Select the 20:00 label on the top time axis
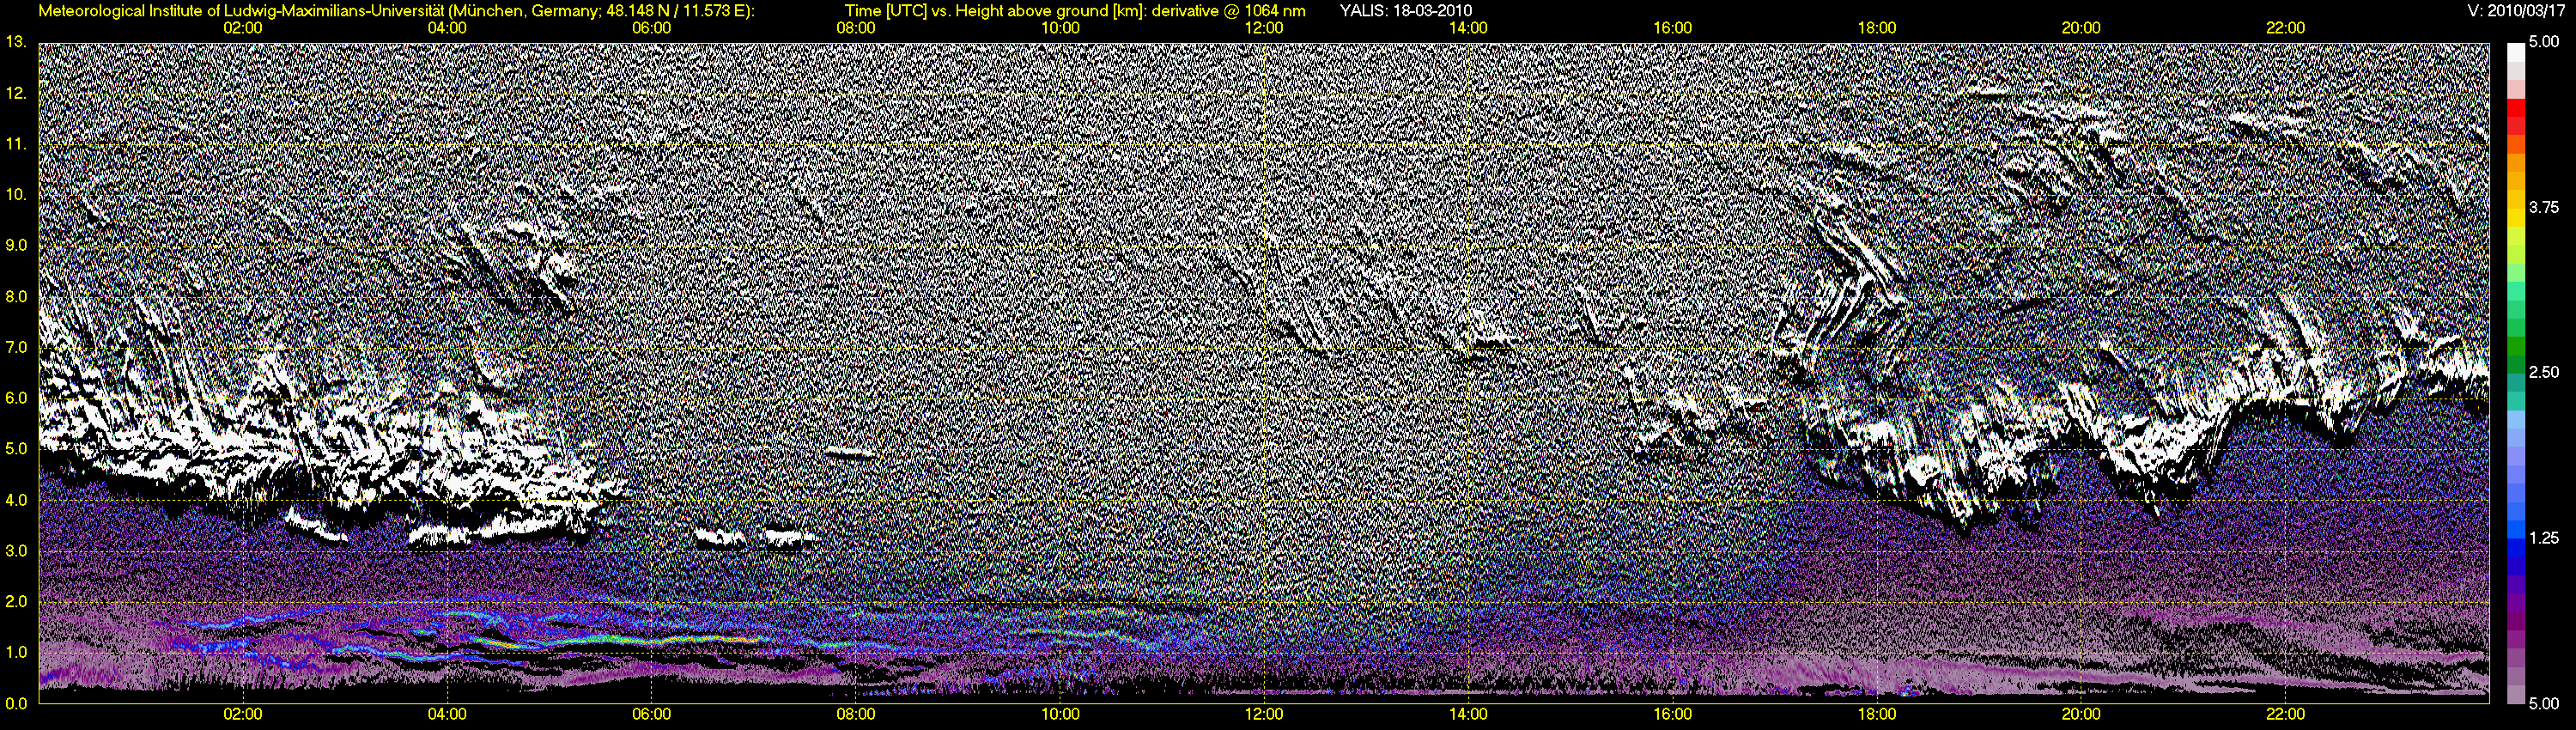Screen dimensions: 2576x730 coord(2081,28)
